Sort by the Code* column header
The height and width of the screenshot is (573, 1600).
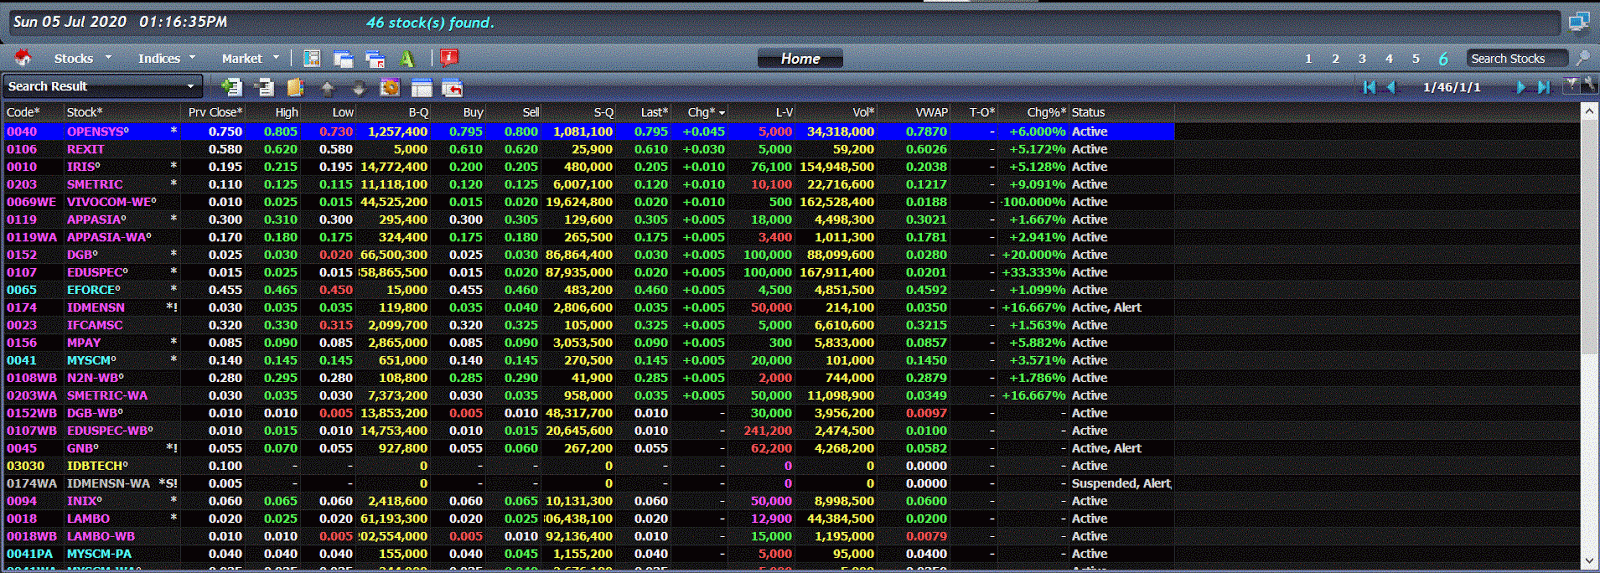coord(34,112)
